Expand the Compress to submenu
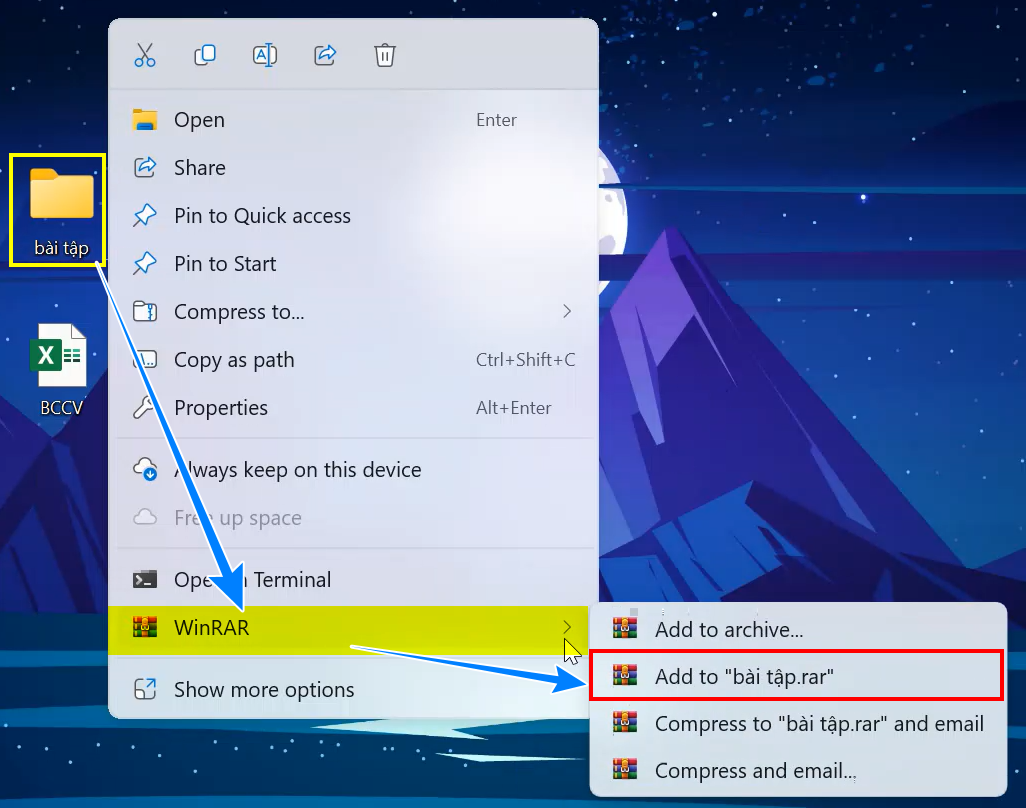 pyautogui.click(x=567, y=312)
